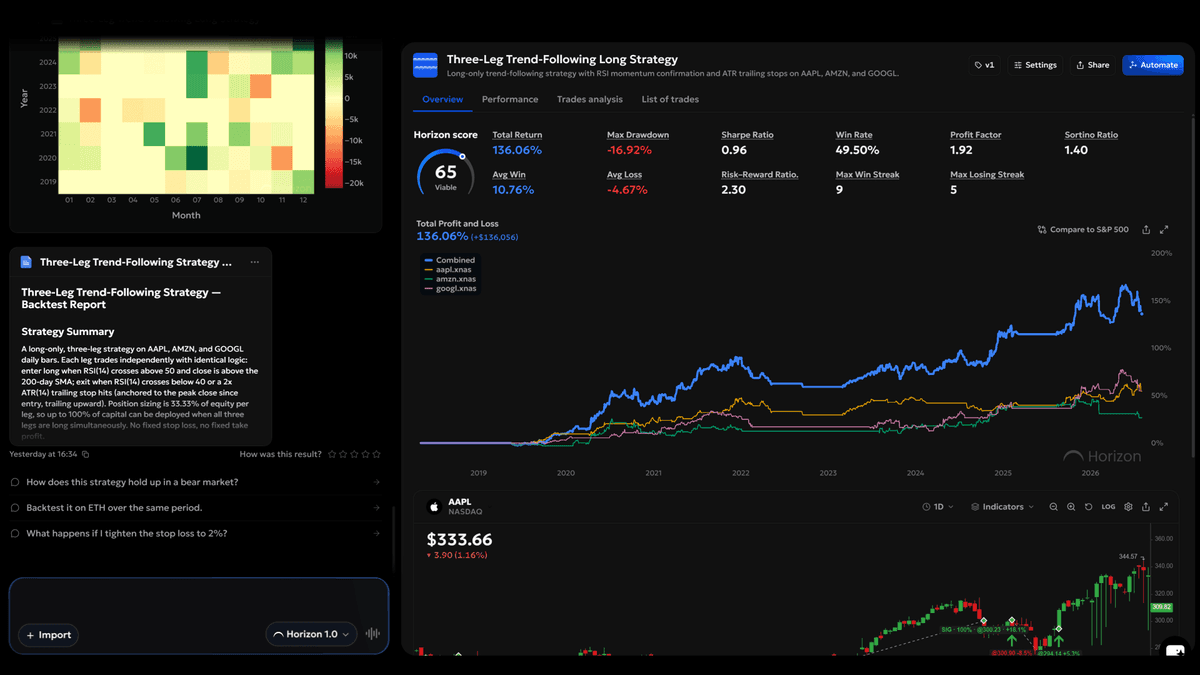This screenshot has width=1200, height=675.
Task: Ask 'Backtest it on ETH over the same period.'
Action: pos(195,508)
